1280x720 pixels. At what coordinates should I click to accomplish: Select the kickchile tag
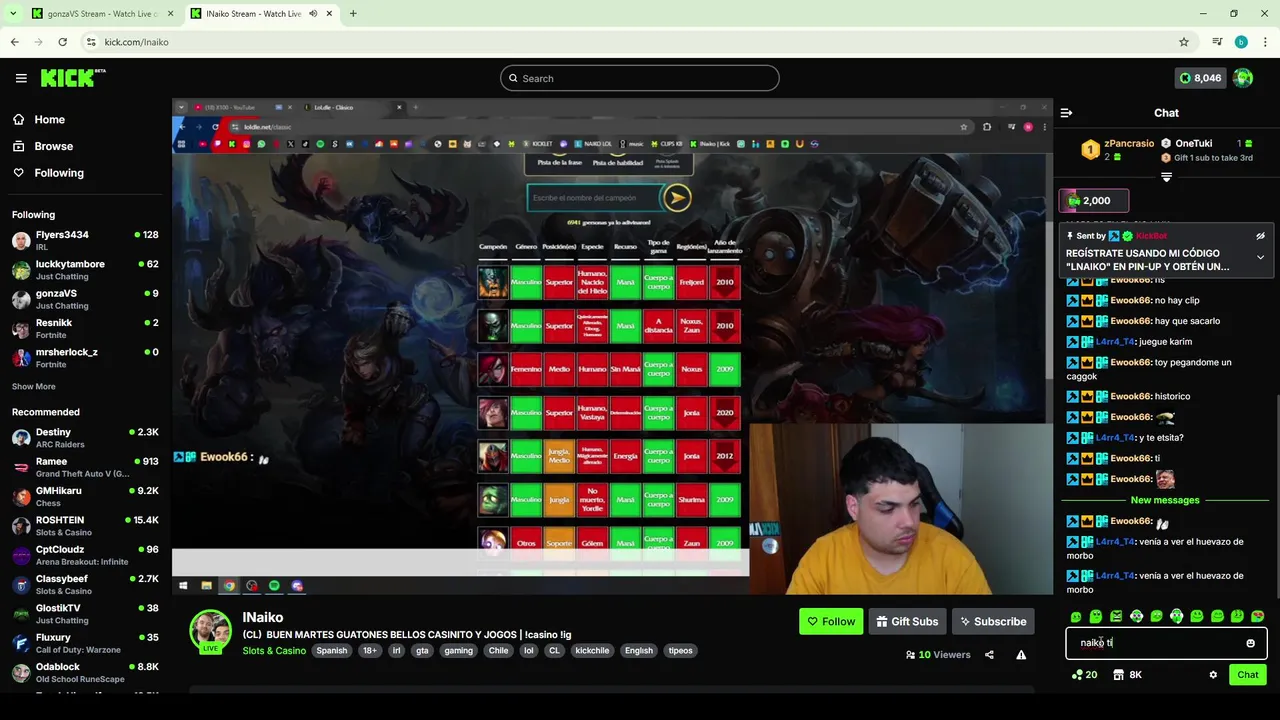point(592,651)
